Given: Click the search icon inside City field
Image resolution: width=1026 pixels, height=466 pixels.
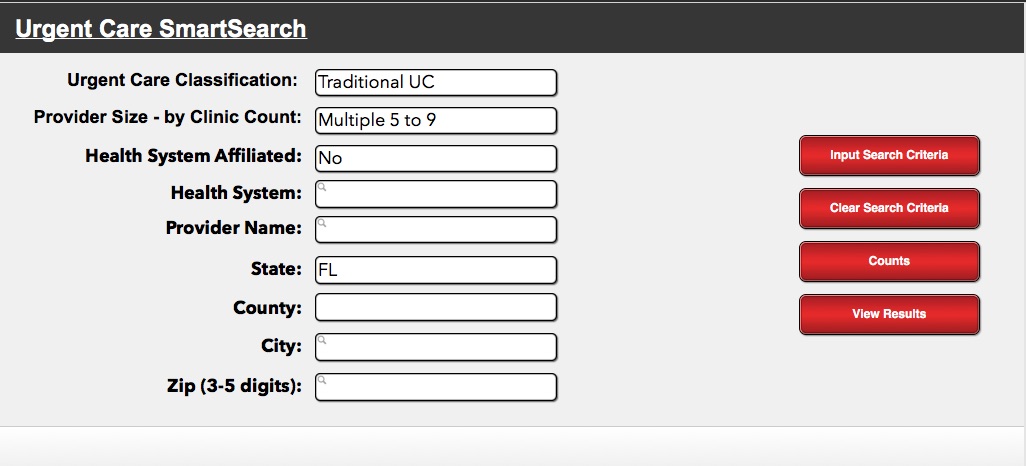Looking at the screenshot, I should point(322,340).
